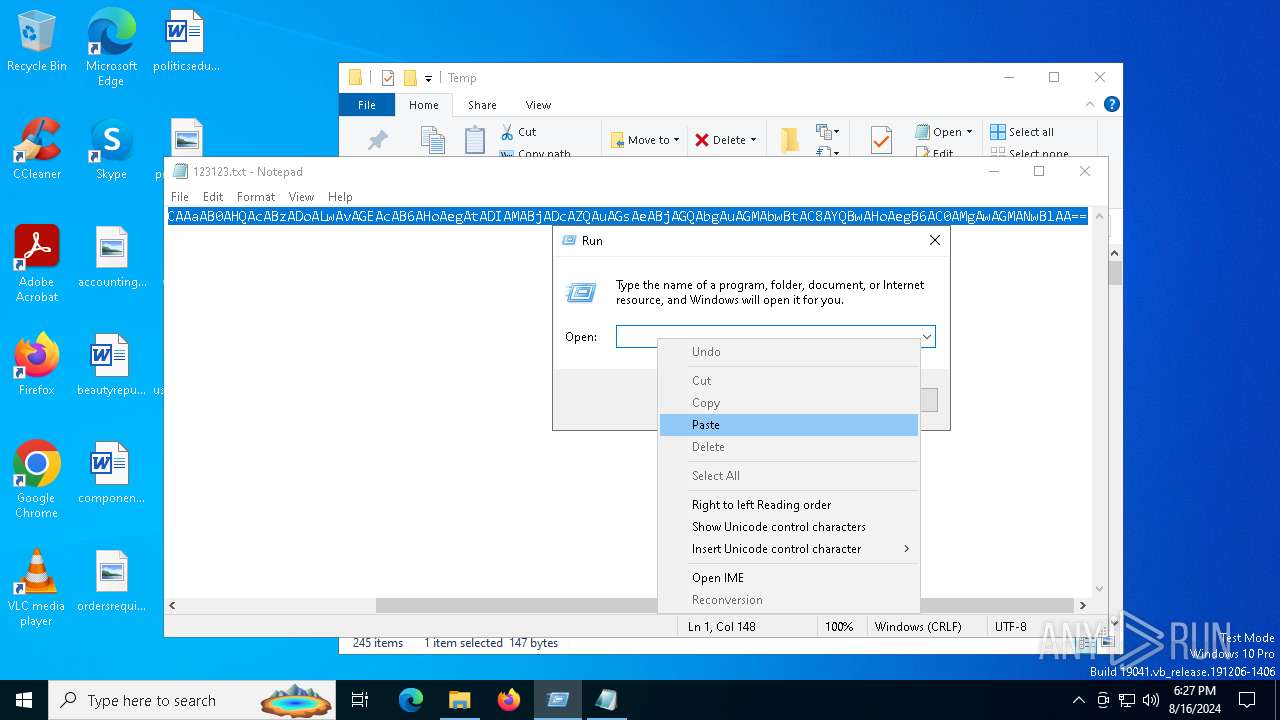Click Copy icon in Explorer ribbon
The height and width of the screenshot is (720, 1280).
(x=432, y=140)
